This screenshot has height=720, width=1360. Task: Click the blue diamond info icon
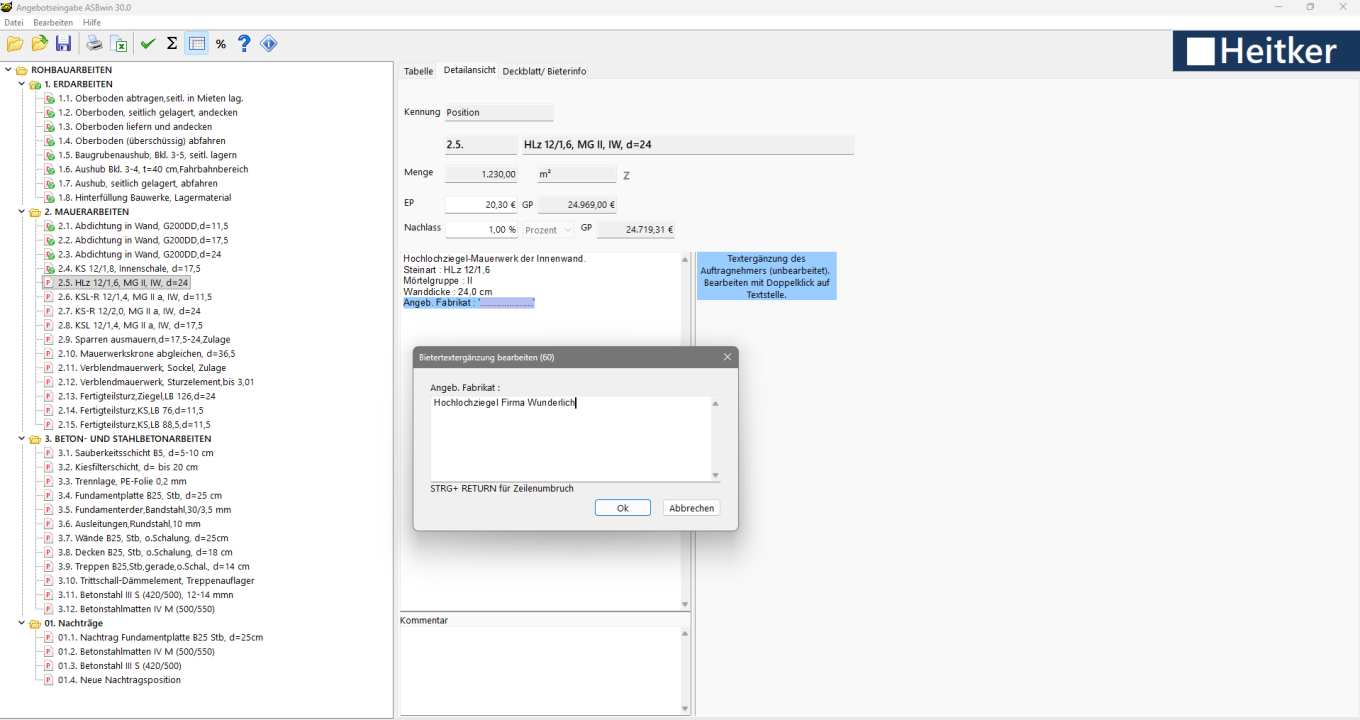268,43
